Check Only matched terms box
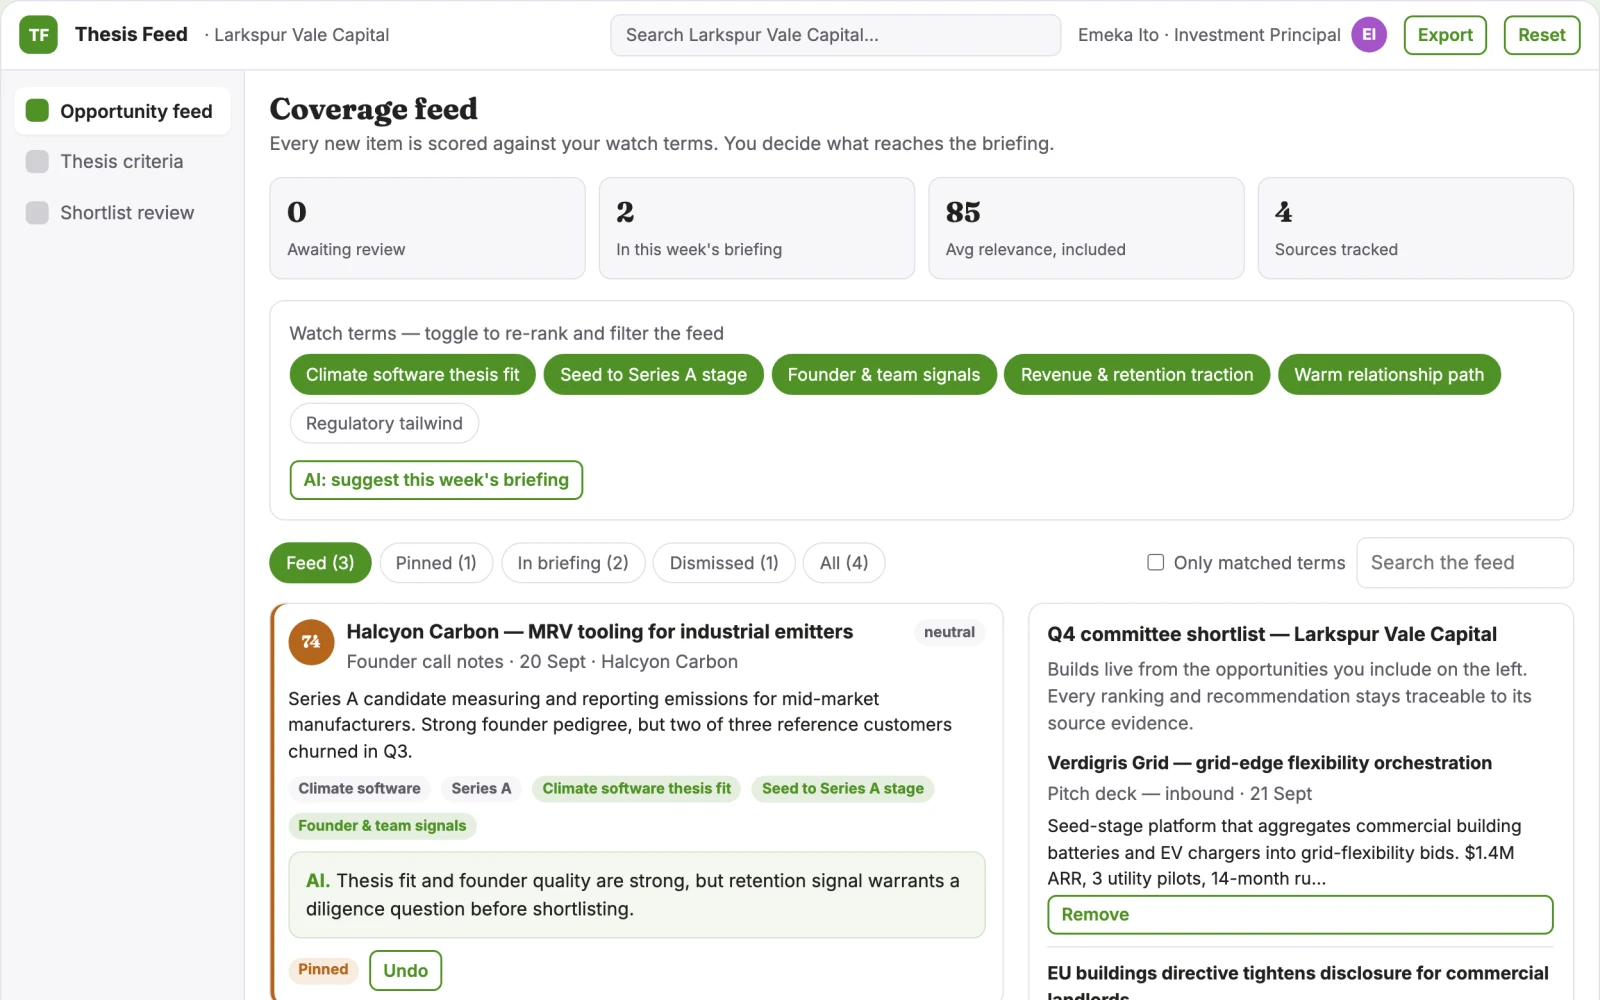Viewport: 1600px width, 1000px height. point(1155,562)
